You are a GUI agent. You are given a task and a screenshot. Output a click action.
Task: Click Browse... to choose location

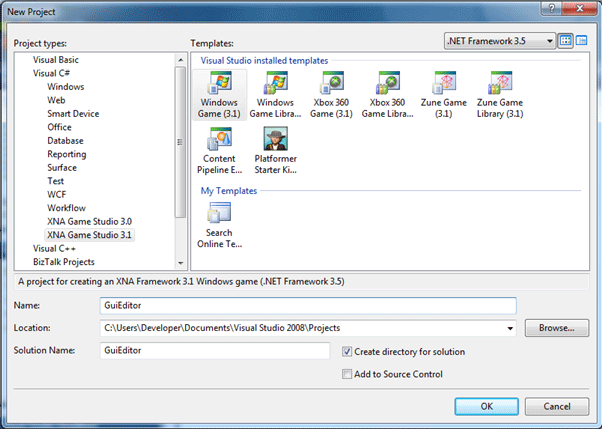(x=557, y=328)
